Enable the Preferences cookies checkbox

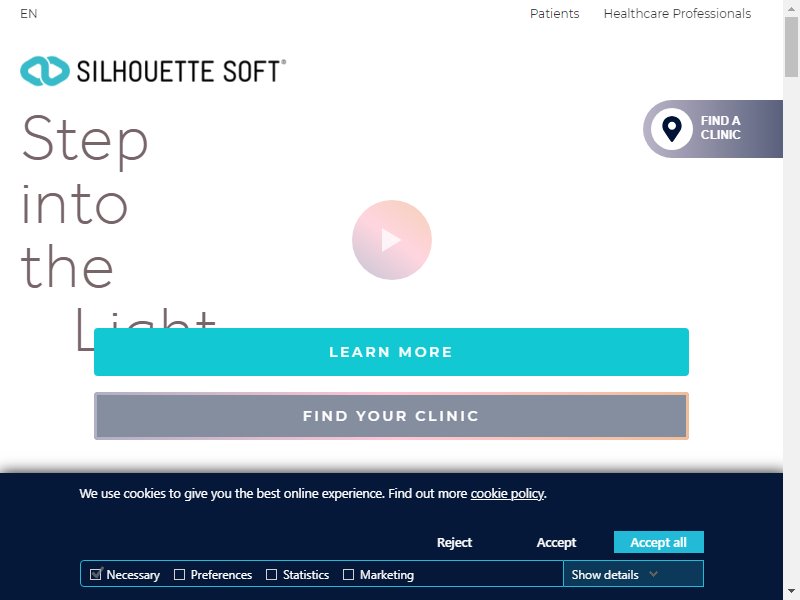click(x=179, y=574)
